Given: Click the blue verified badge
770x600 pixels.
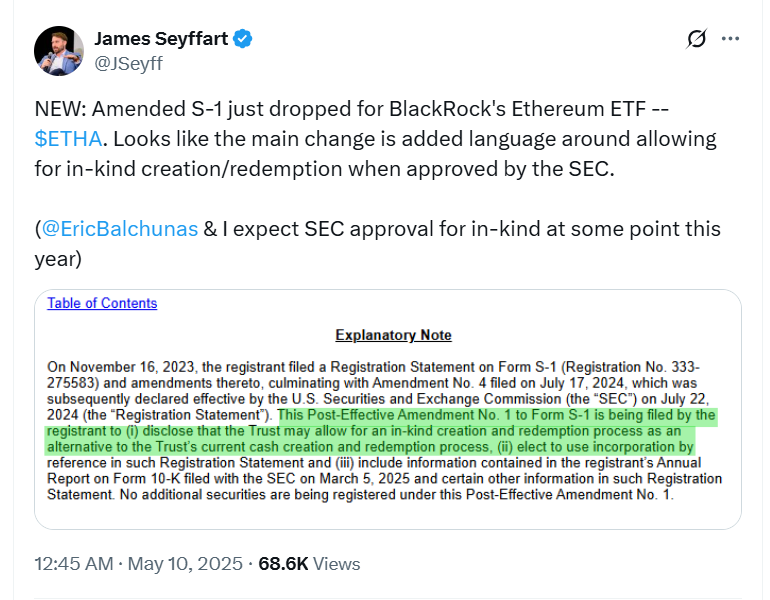Looking at the screenshot, I should (x=243, y=40).
